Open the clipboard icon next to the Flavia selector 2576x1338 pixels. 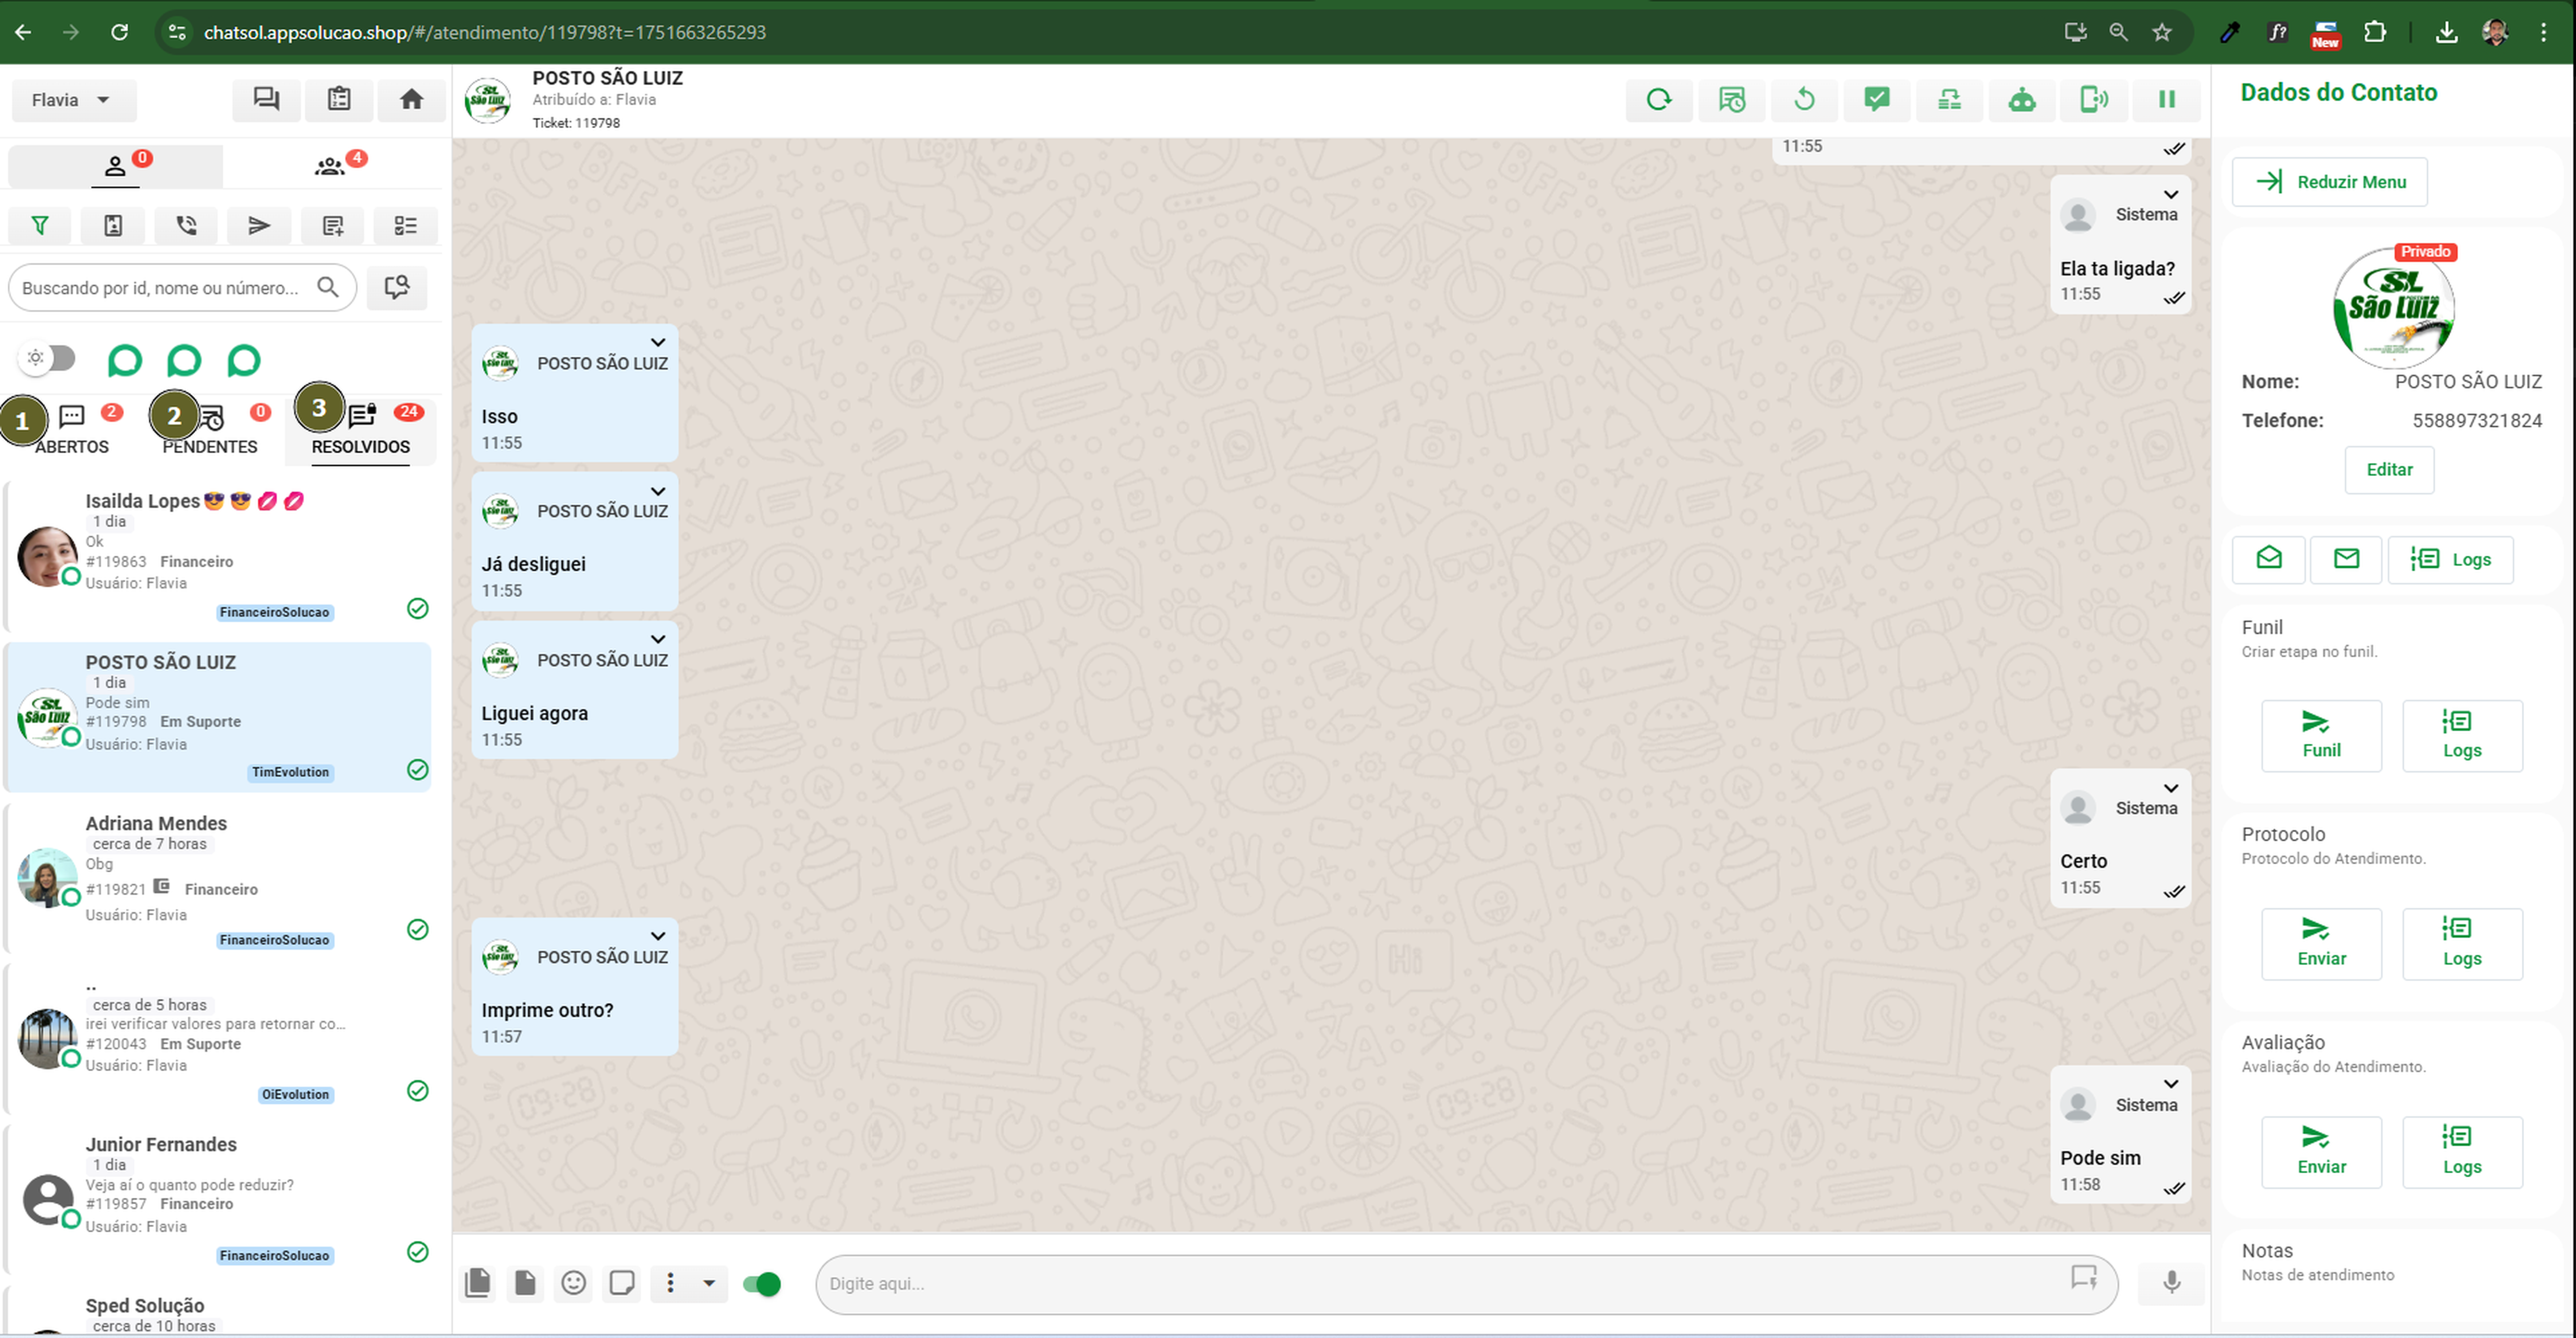coord(339,99)
